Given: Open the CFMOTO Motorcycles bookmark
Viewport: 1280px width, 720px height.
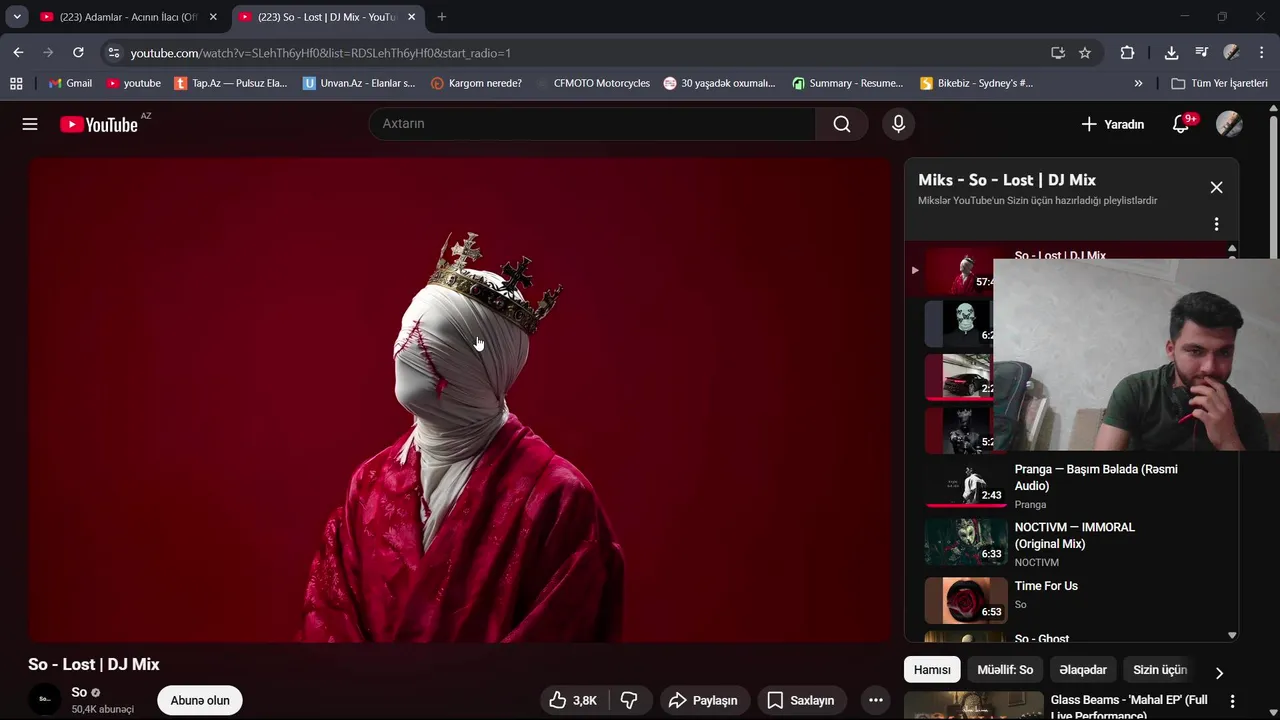Looking at the screenshot, I should (592, 83).
